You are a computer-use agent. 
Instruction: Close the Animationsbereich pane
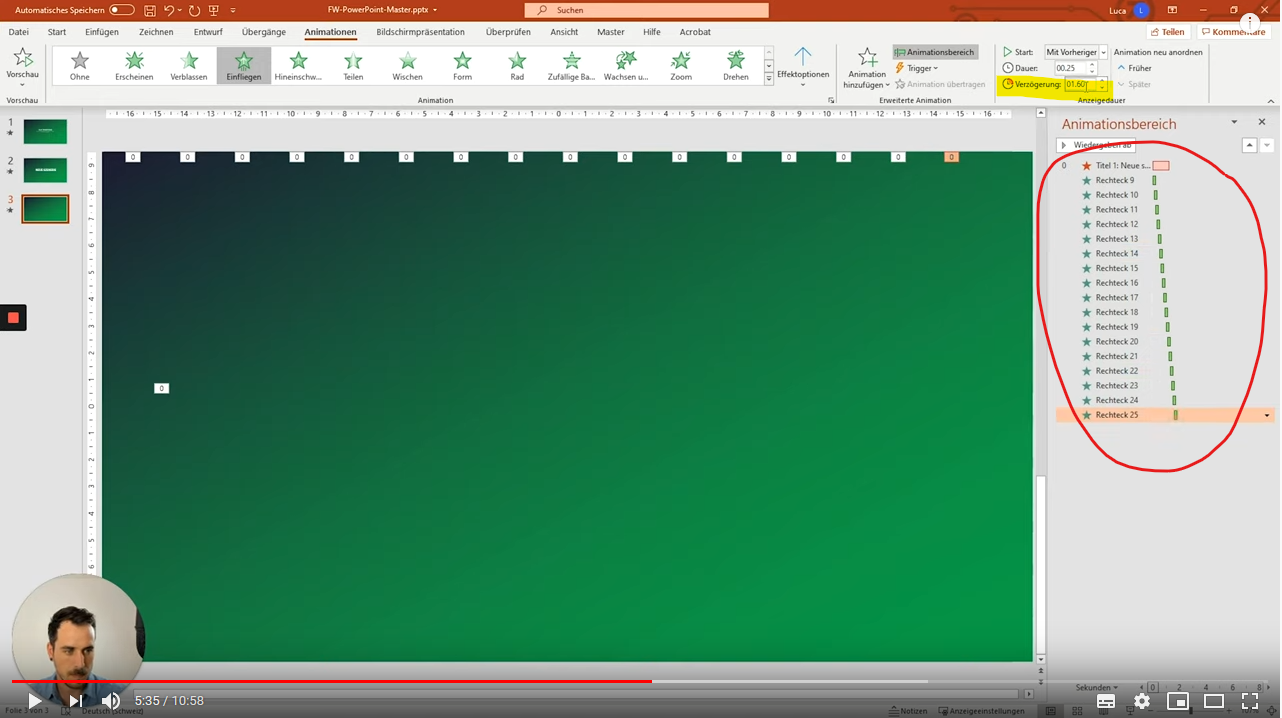point(1261,122)
